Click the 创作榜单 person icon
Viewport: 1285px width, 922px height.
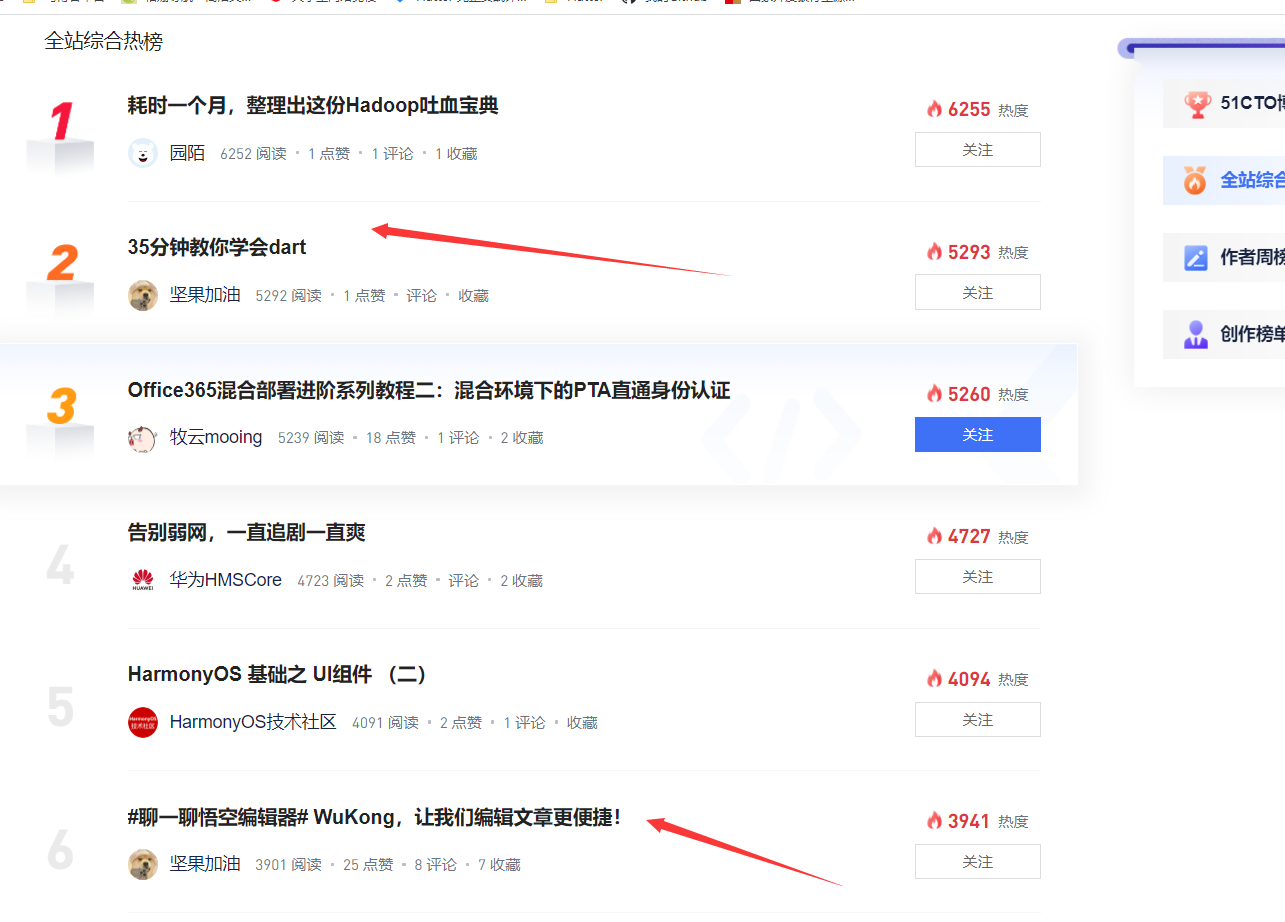click(1196, 334)
